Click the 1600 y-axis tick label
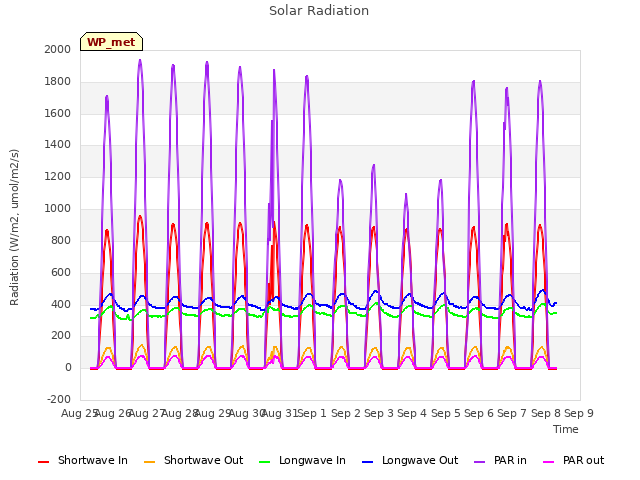640x480 pixels. tap(58, 113)
